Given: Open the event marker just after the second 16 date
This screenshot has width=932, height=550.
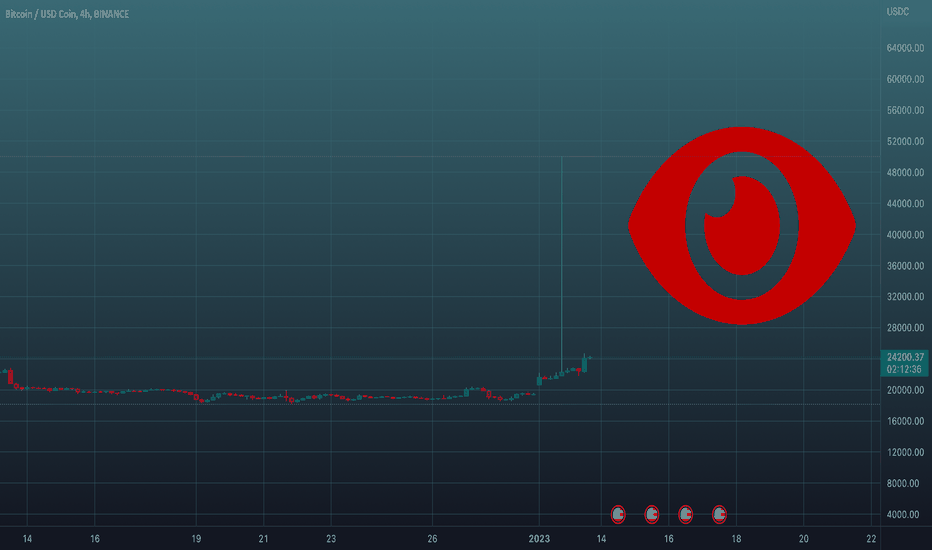Looking at the screenshot, I should [685, 514].
